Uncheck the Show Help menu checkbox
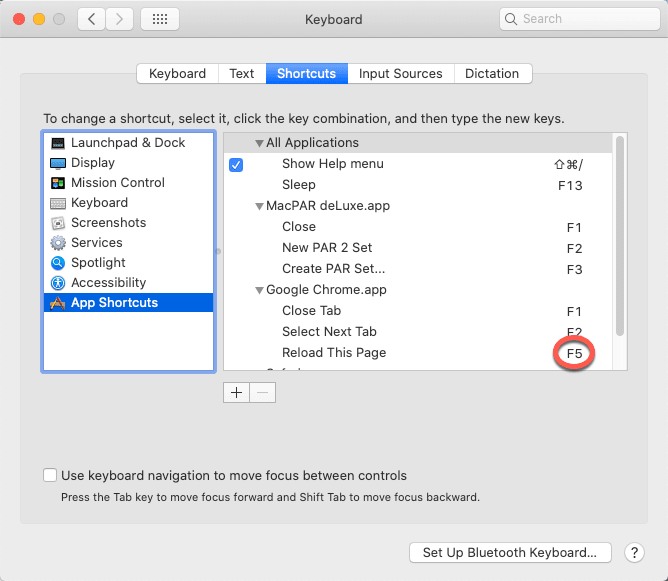668x581 pixels. point(236,164)
